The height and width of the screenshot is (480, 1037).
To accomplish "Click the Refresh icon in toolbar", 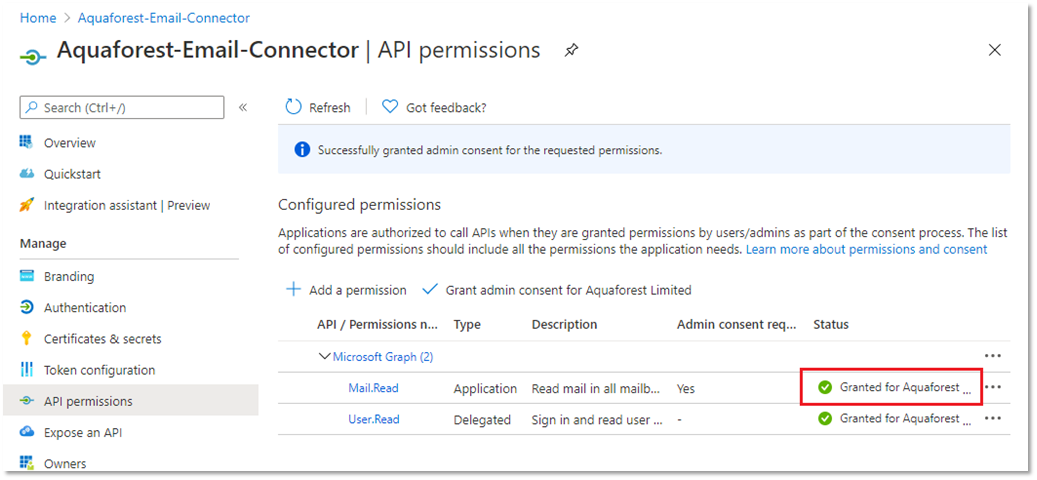I will click(x=293, y=107).
